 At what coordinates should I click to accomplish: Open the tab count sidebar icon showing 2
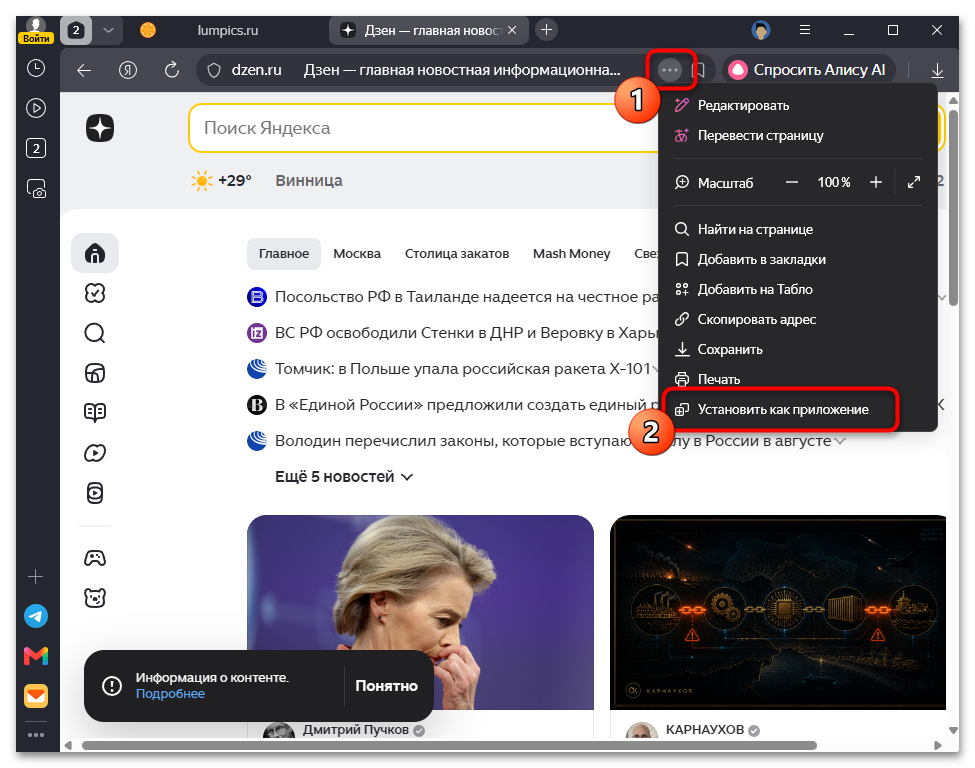point(36,148)
